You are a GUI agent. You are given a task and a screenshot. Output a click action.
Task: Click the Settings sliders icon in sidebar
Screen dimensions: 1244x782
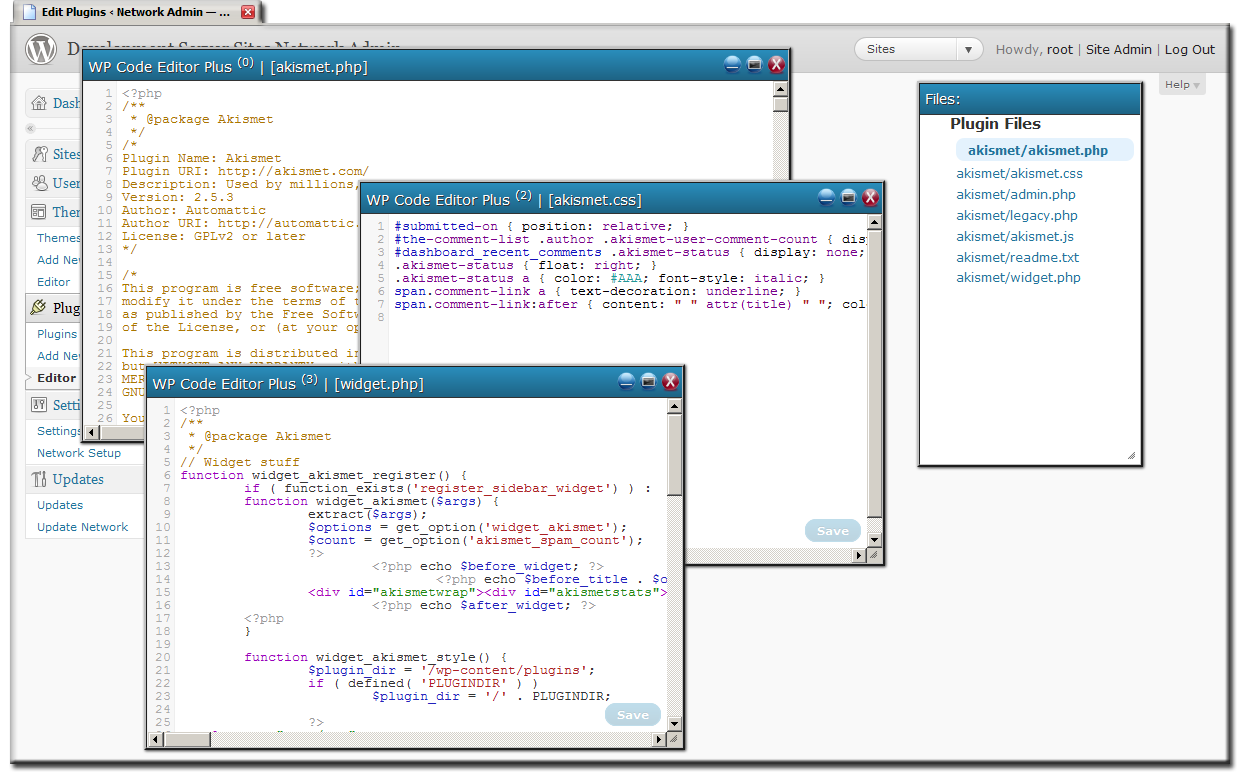39,405
